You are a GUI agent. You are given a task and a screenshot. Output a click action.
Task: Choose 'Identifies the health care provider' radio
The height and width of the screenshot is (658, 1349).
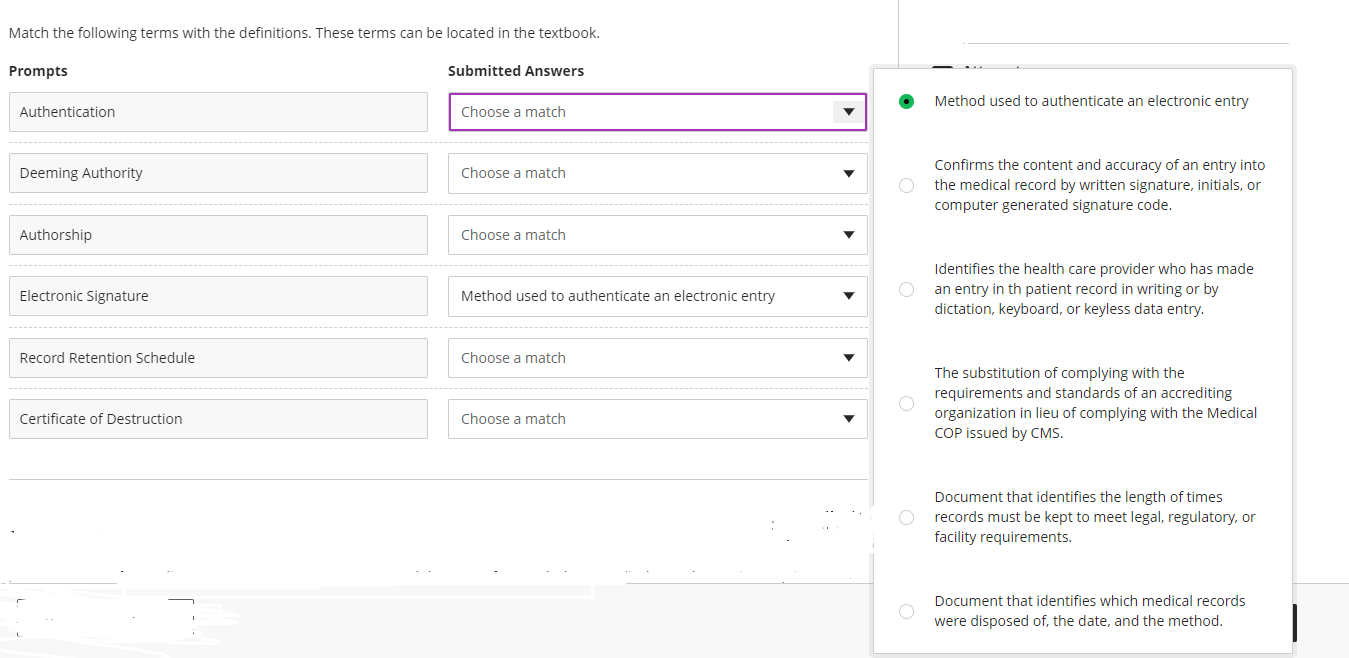[x=906, y=289]
